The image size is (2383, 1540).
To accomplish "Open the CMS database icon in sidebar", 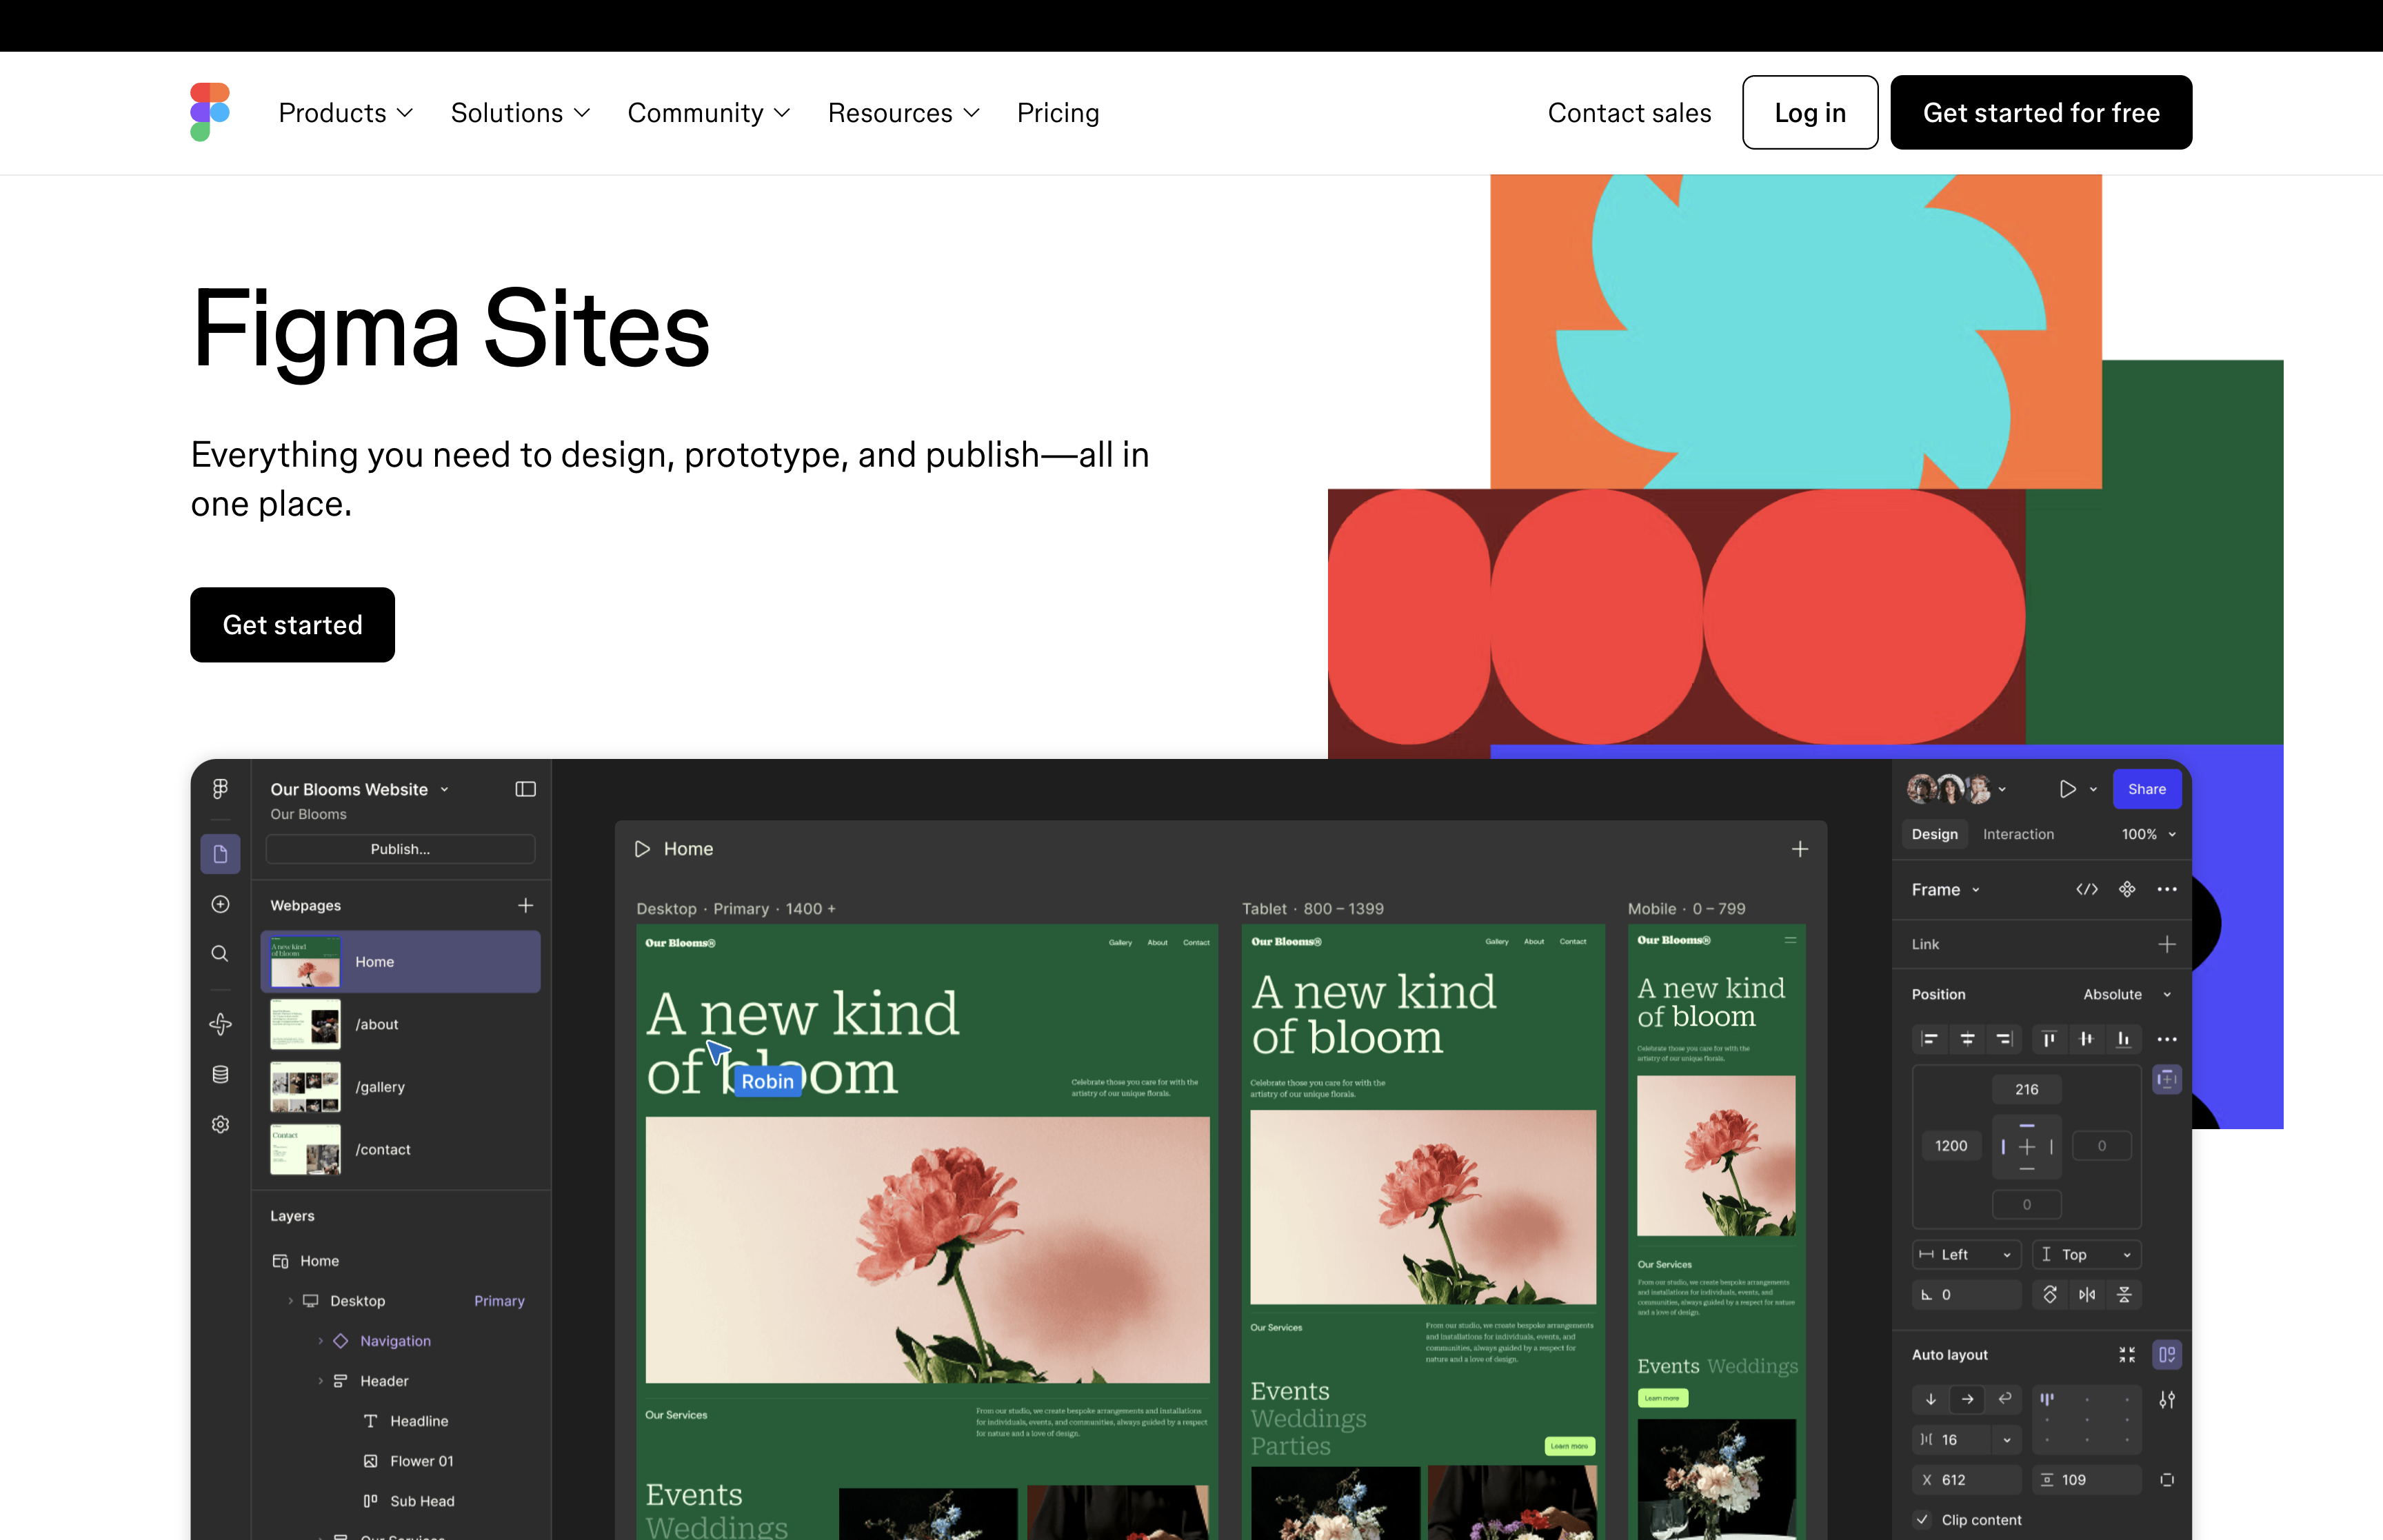I will [220, 1074].
